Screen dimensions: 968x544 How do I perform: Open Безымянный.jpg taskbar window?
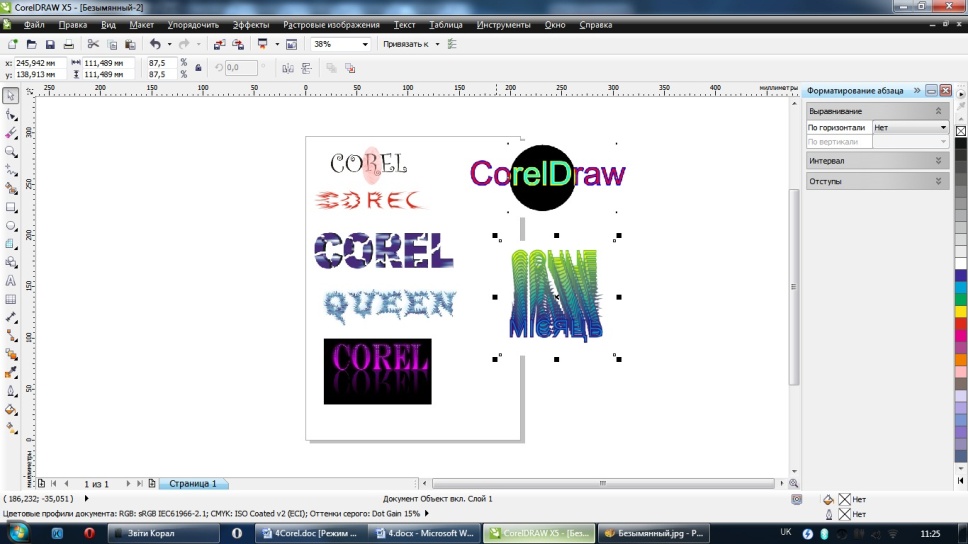[x=652, y=533]
